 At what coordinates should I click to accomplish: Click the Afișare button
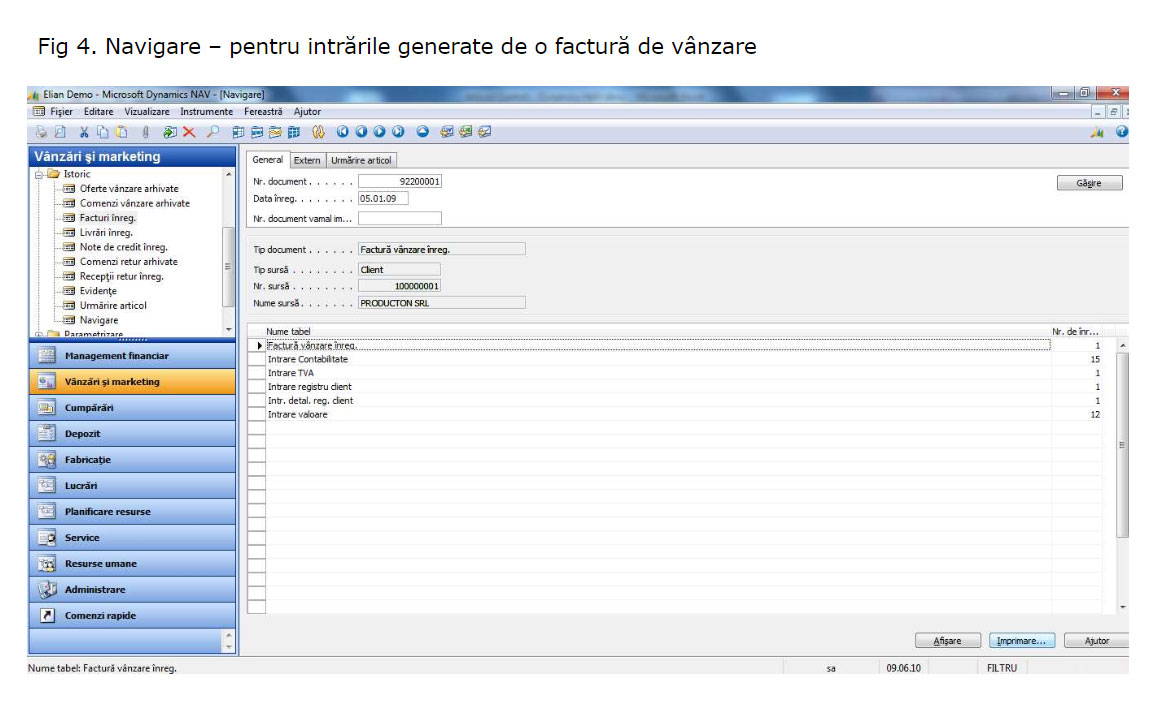[947, 640]
